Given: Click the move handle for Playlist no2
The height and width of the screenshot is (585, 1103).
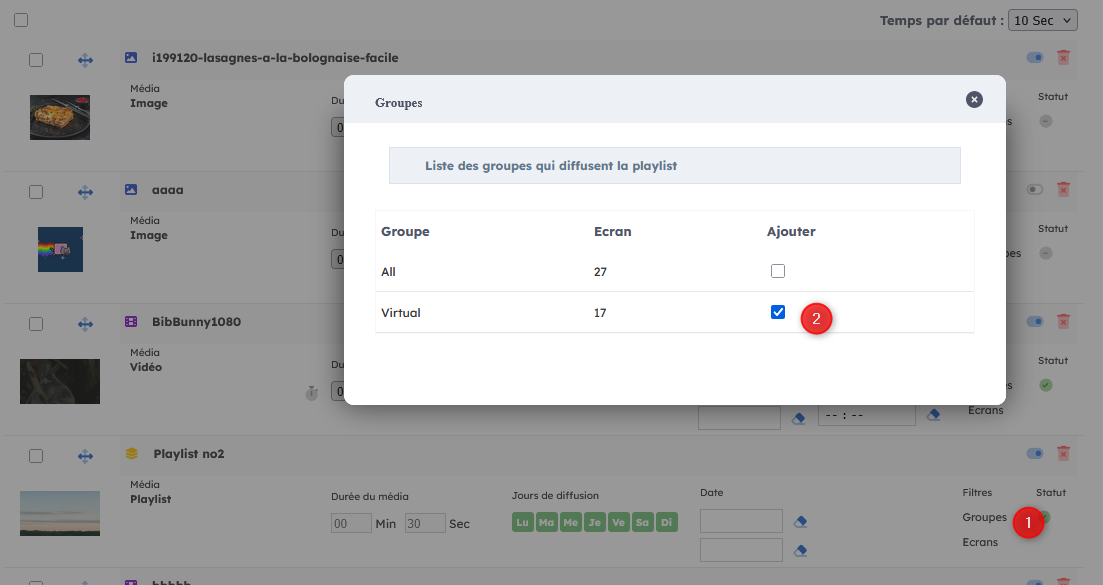Looking at the screenshot, I should pos(85,455).
